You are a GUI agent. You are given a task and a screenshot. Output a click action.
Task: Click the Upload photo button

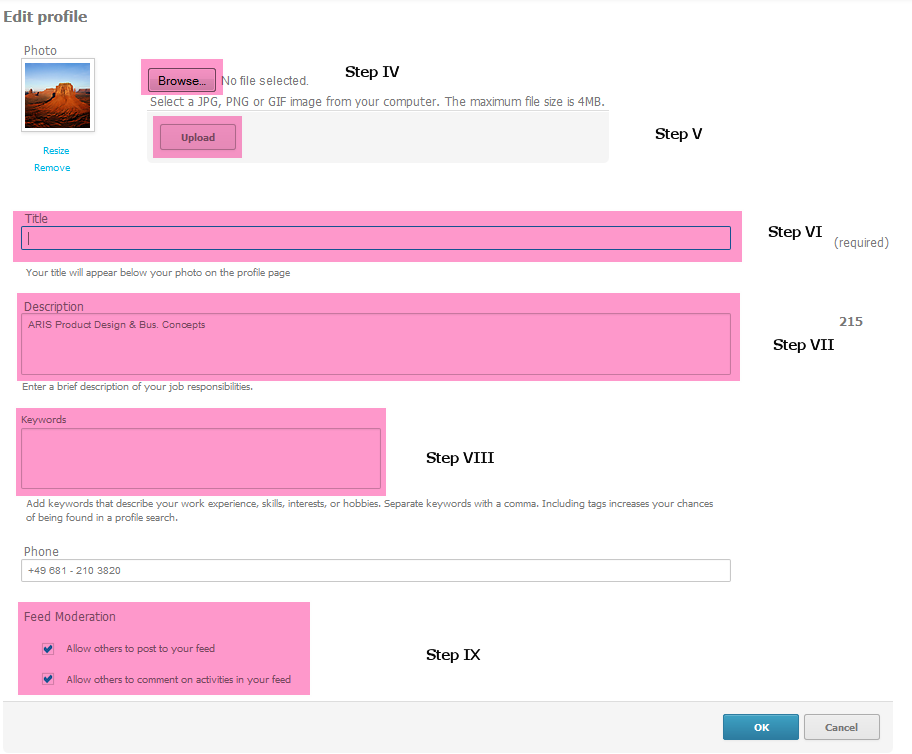pos(198,137)
